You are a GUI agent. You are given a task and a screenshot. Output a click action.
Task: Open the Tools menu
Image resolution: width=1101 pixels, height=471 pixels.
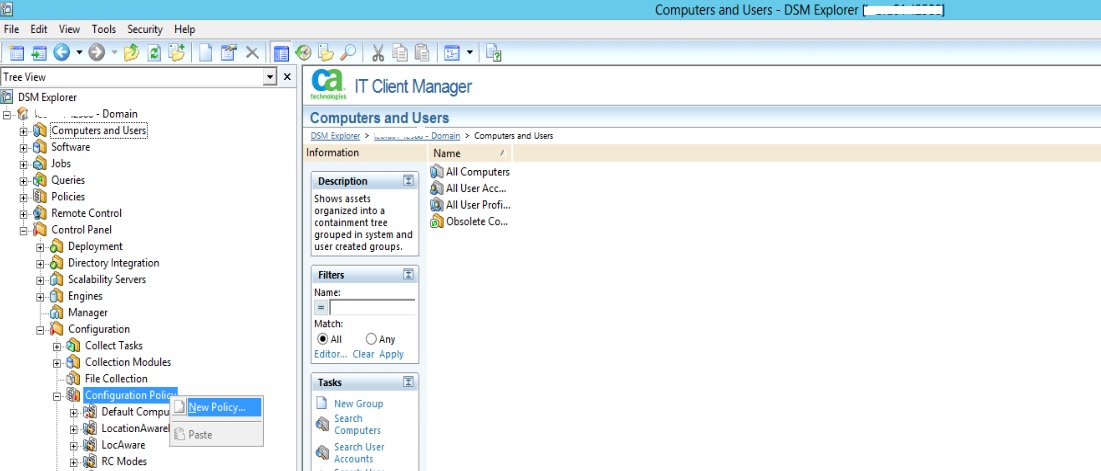(104, 29)
